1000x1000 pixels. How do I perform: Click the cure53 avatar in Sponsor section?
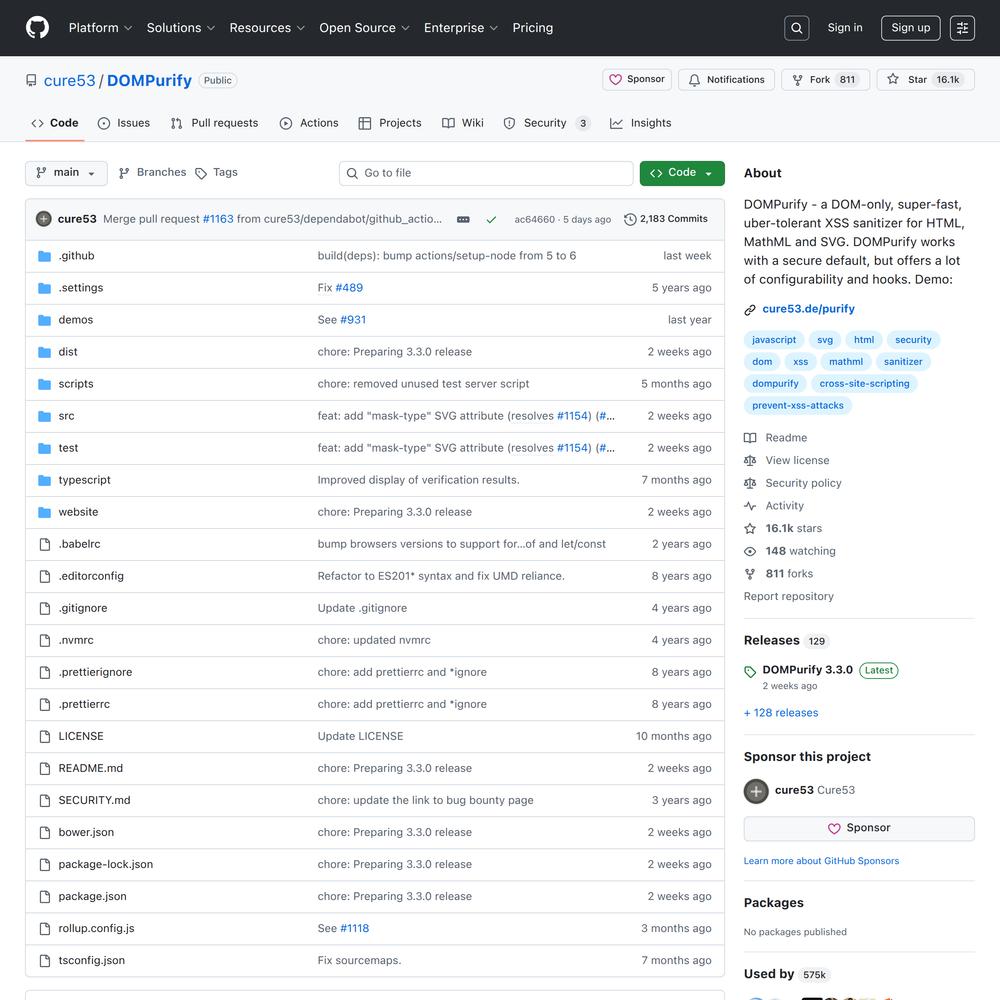(756, 791)
